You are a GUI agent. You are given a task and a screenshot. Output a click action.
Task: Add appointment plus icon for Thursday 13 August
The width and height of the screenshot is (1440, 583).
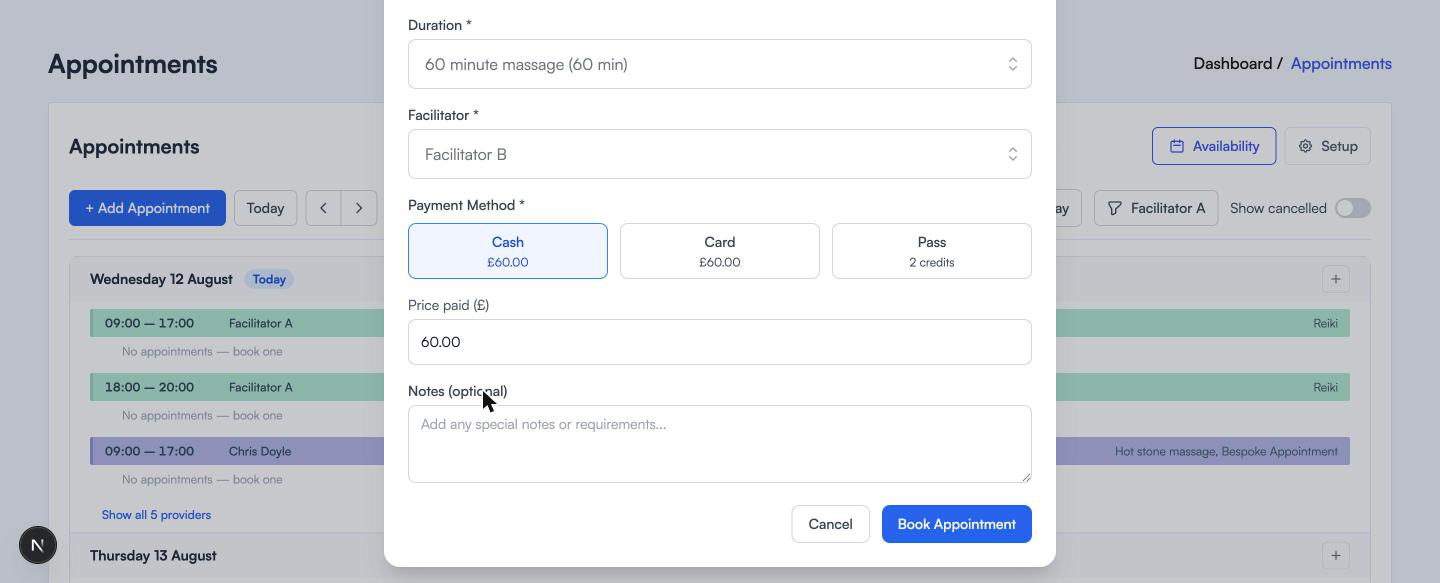pos(1335,555)
